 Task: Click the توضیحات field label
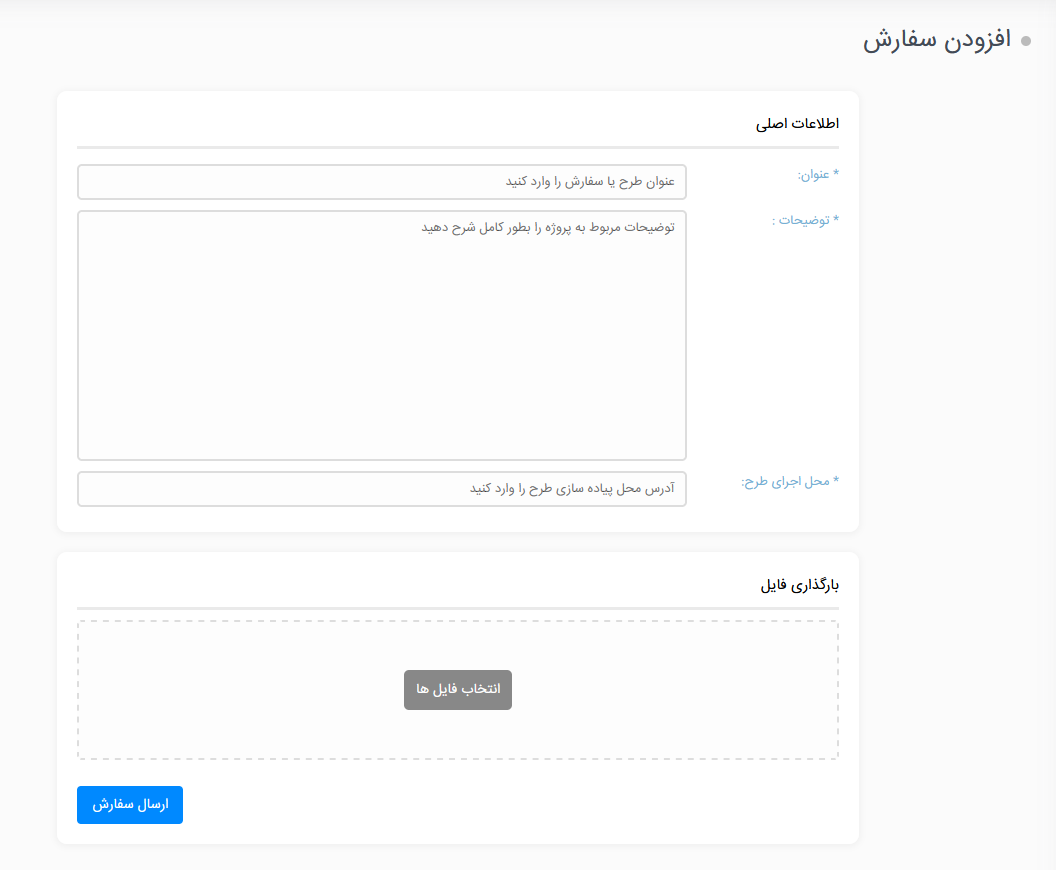[x=805, y=220]
